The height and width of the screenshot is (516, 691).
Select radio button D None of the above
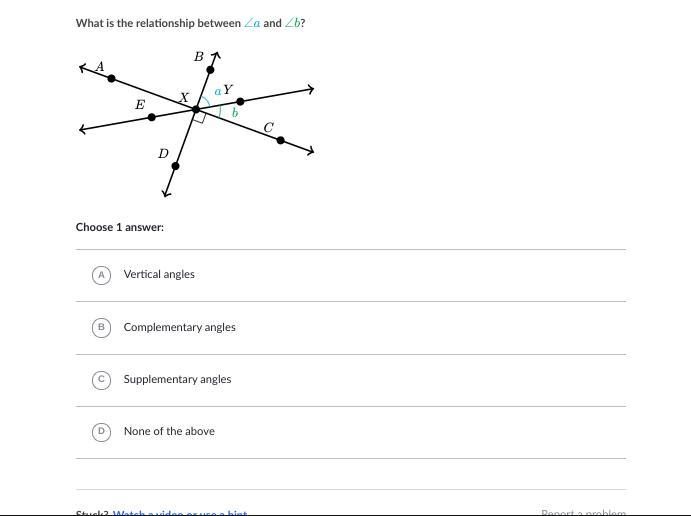click(101, 431)
